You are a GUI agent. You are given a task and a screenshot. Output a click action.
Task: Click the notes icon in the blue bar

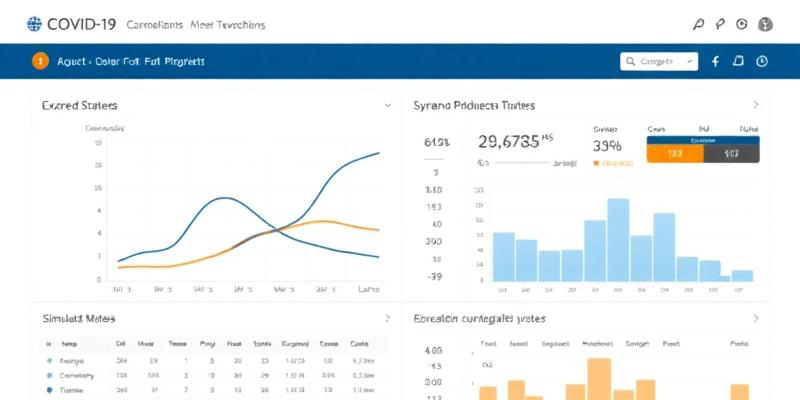[739, 62]
